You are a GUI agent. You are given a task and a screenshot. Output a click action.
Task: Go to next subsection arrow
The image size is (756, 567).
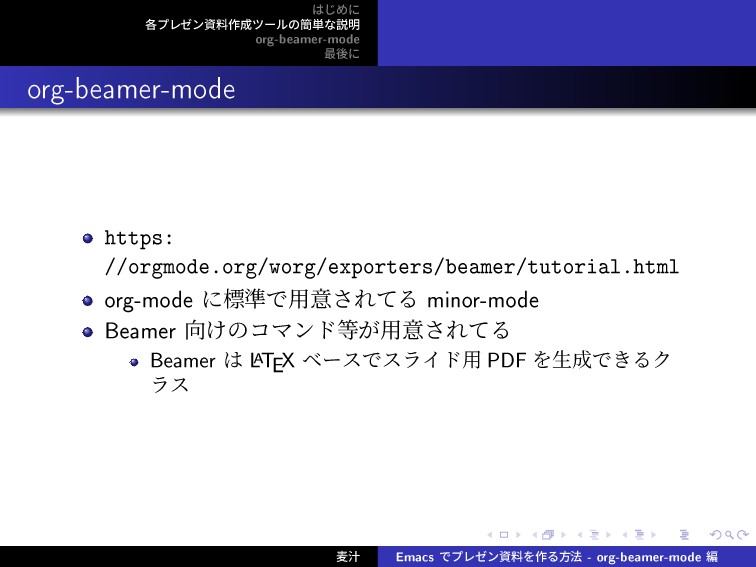coord(608,535)
